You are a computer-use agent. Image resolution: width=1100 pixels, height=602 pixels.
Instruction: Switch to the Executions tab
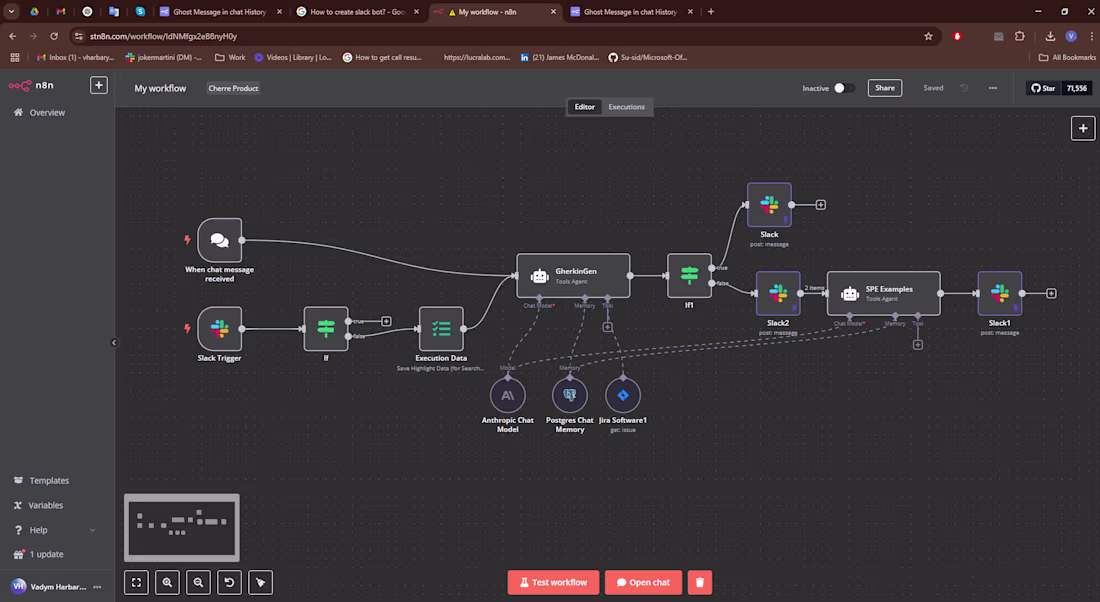coord(625,106)
